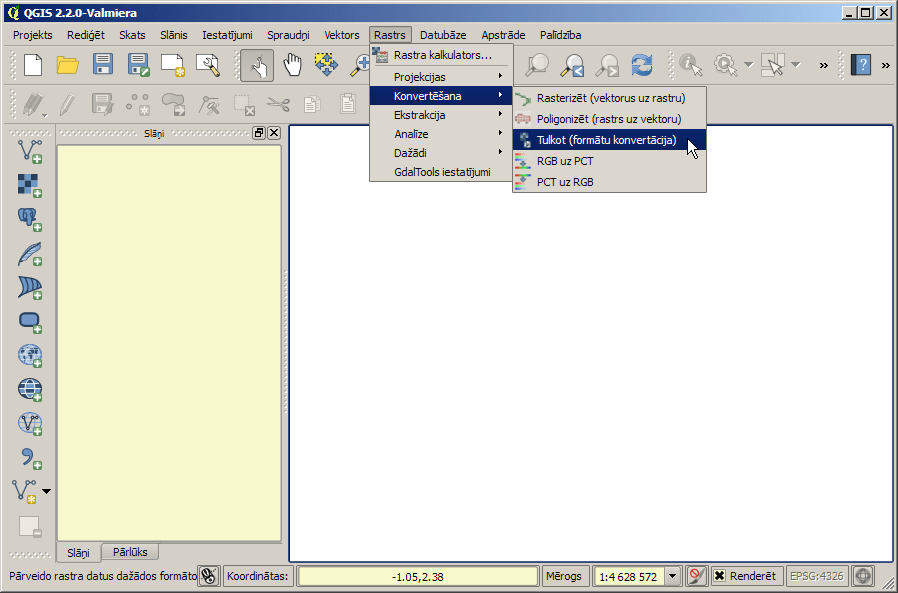The height and width of the screenshot is (593, 898).
Task: Expand the Dažādi submenu
Action: point(442,153)
